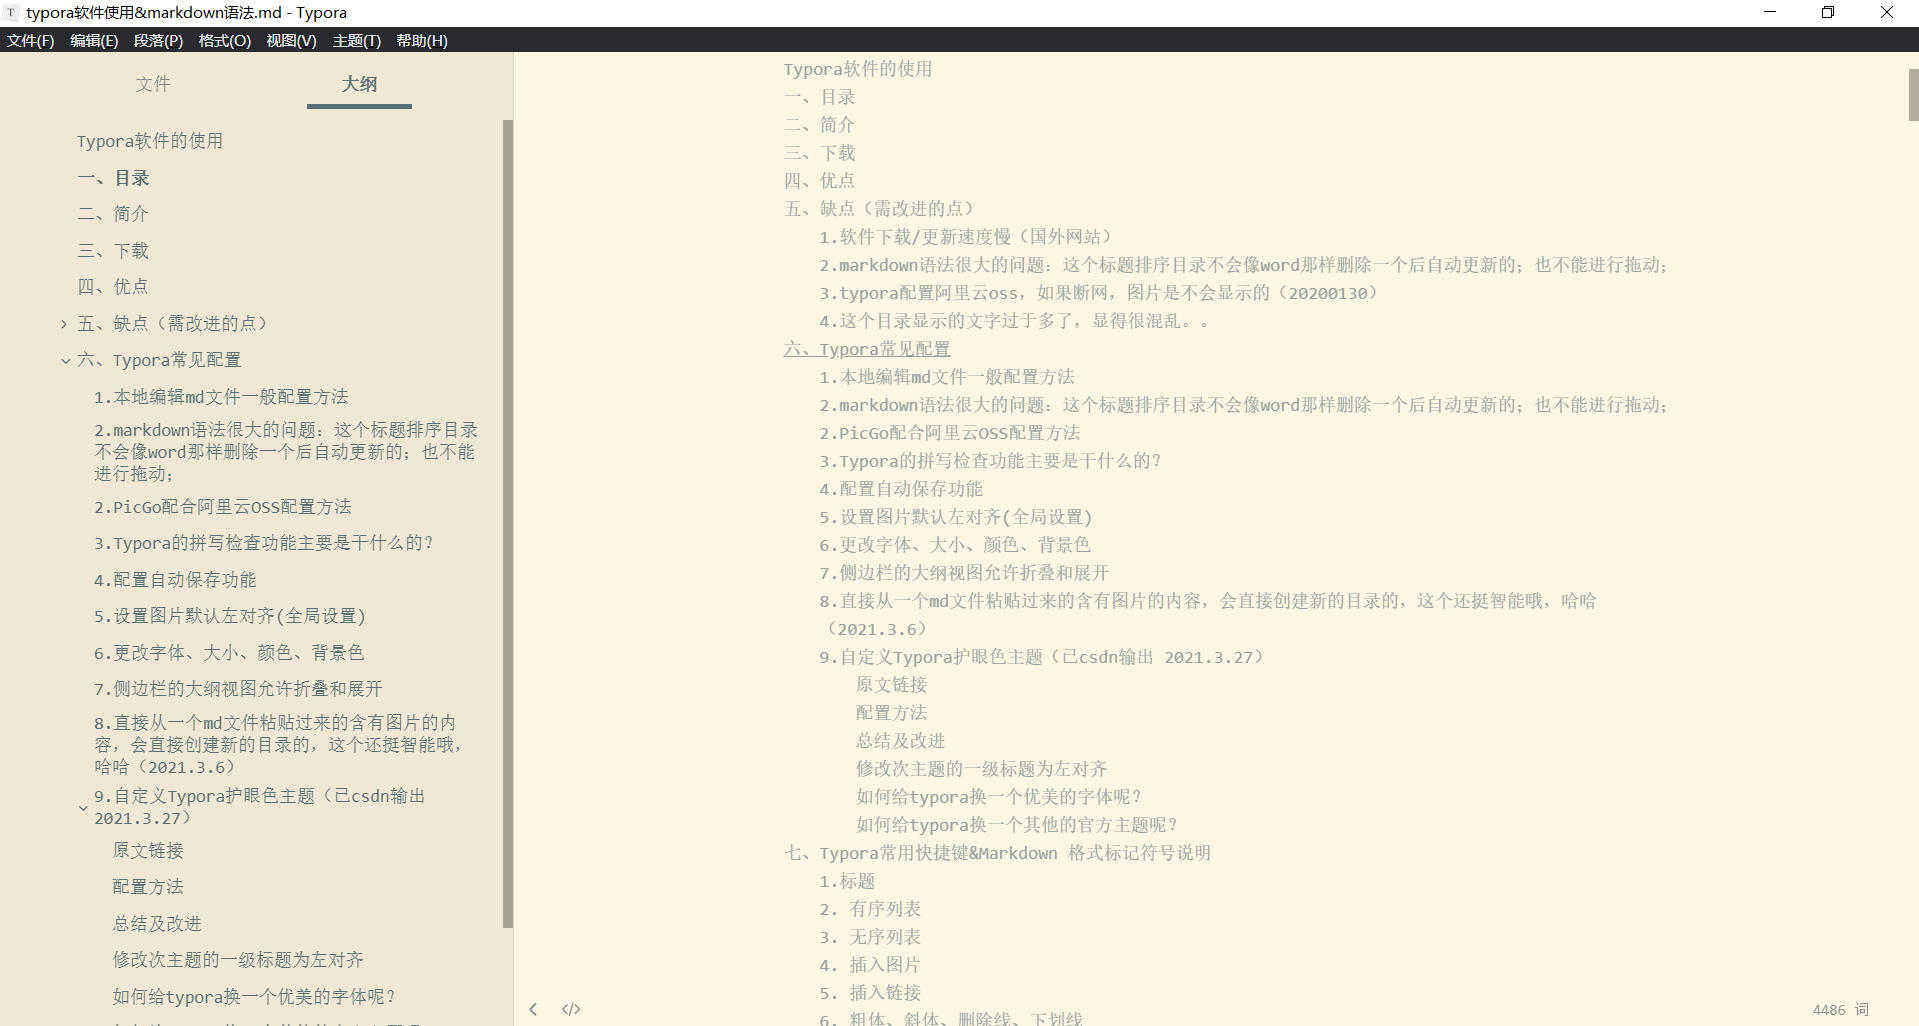
Task: Open the 主题(T) menu
Action: coord(357,40)
